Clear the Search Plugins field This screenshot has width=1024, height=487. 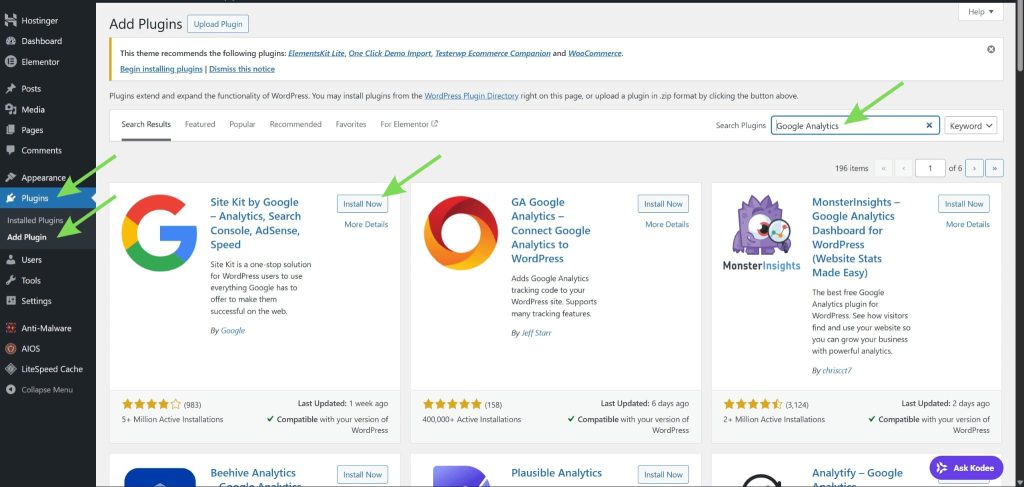tap(929, 125)
